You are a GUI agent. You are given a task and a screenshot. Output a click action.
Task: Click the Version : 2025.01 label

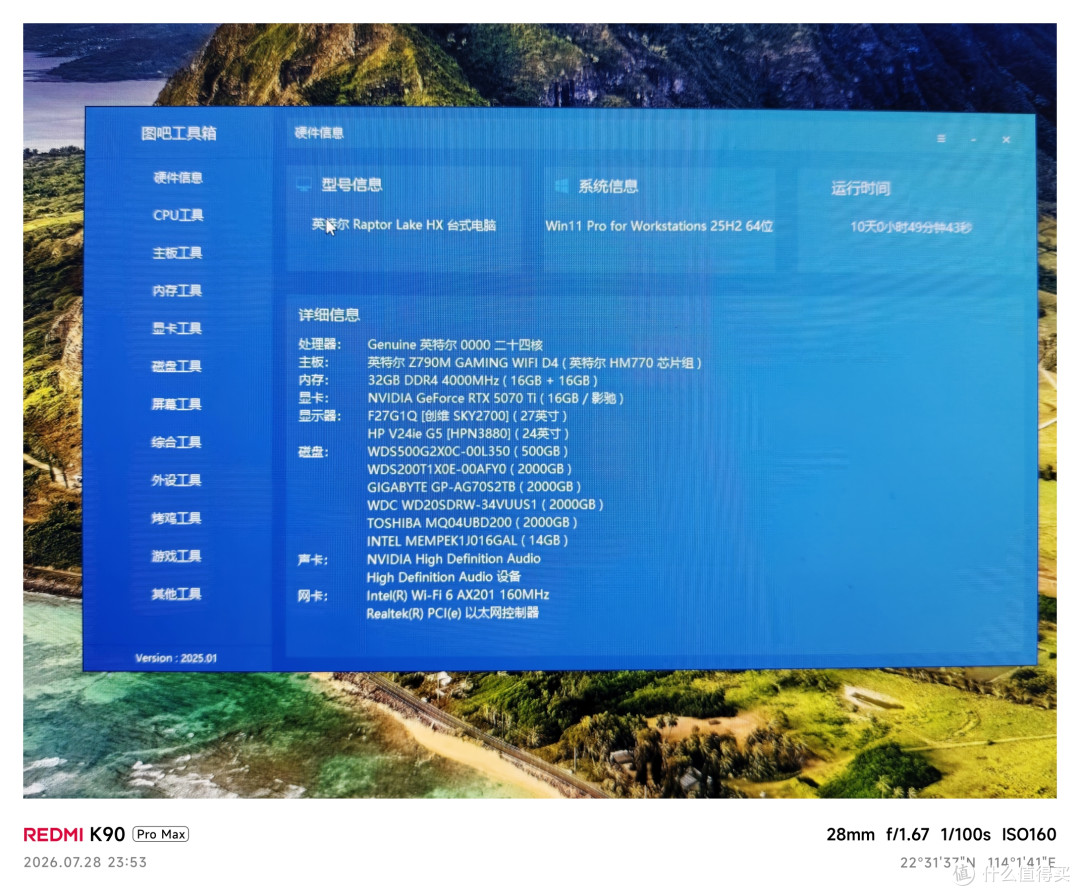(176, 658)
